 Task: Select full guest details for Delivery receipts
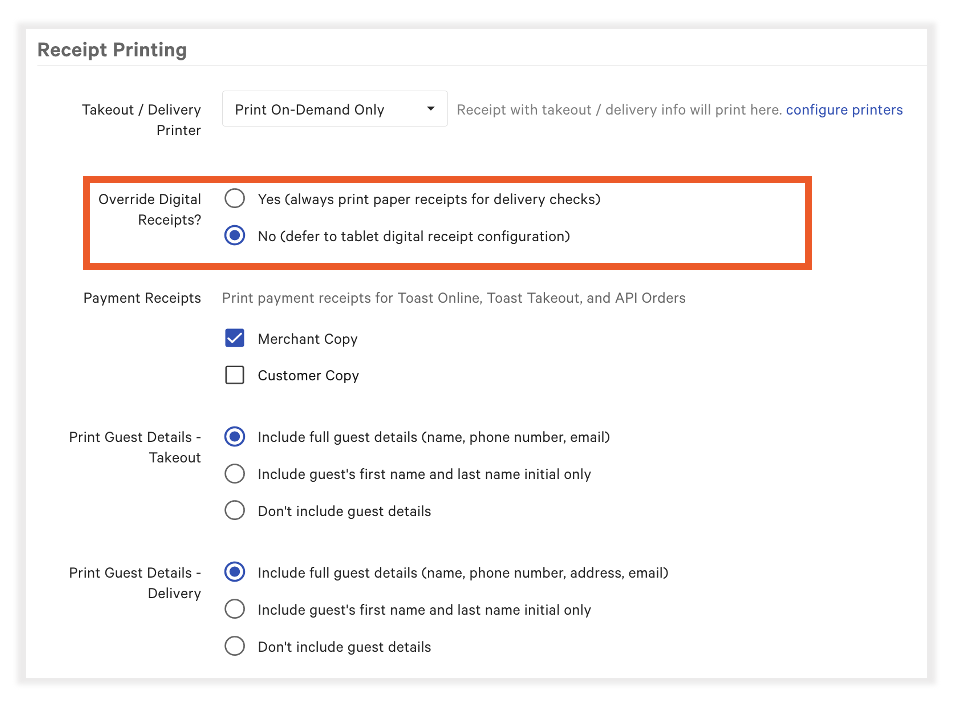(234, 572)
